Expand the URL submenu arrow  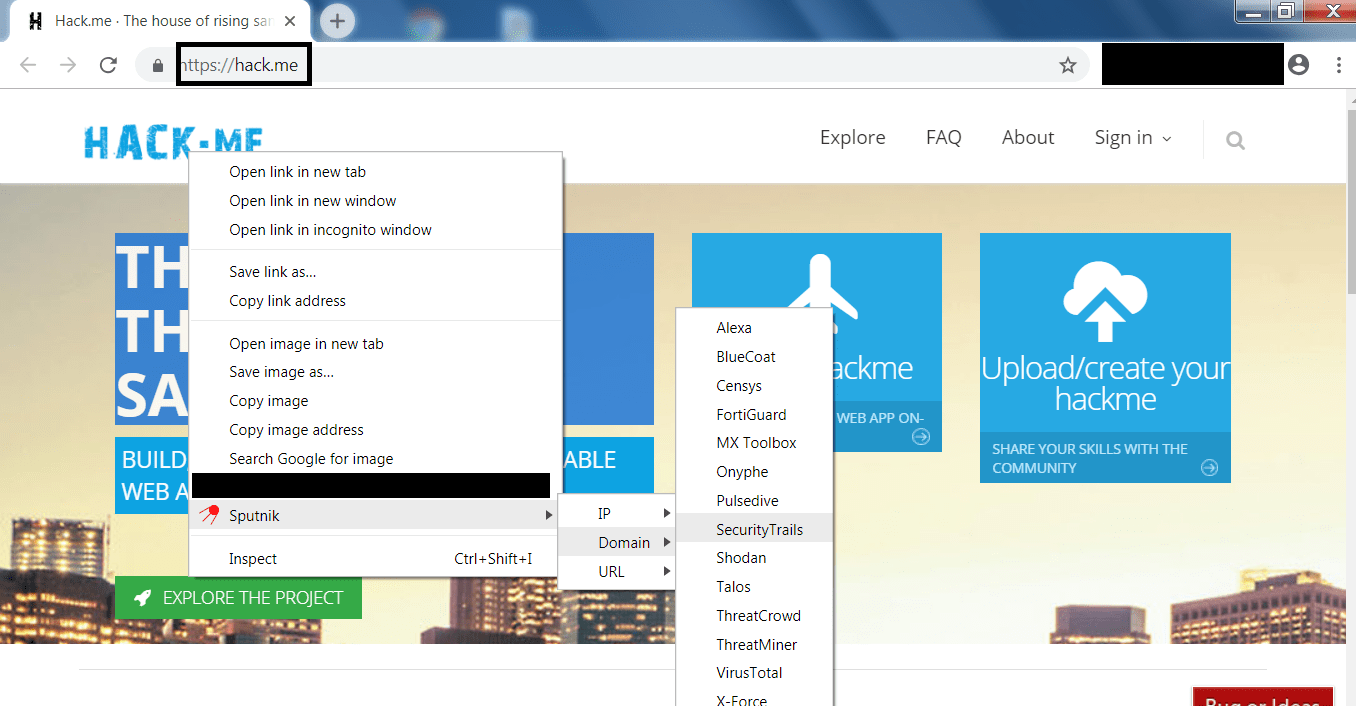[x=668, y=571]
